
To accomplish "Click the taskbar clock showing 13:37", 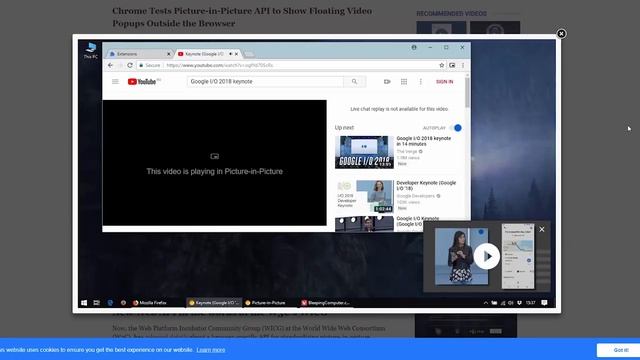I will [x=530, y=303].
